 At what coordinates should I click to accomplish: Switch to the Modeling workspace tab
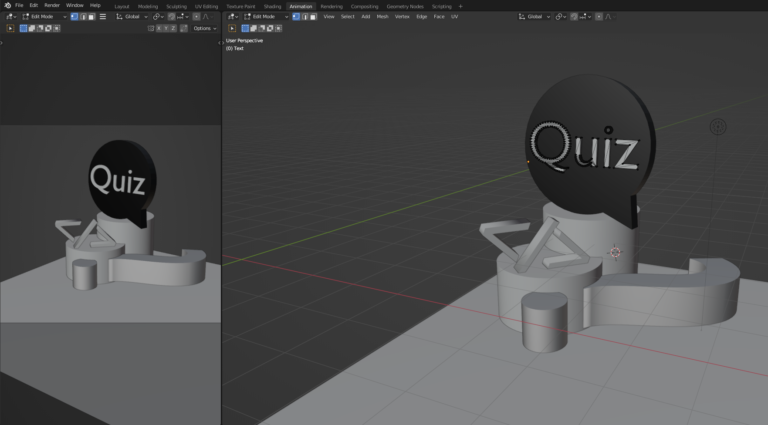[x=147, y=6]
